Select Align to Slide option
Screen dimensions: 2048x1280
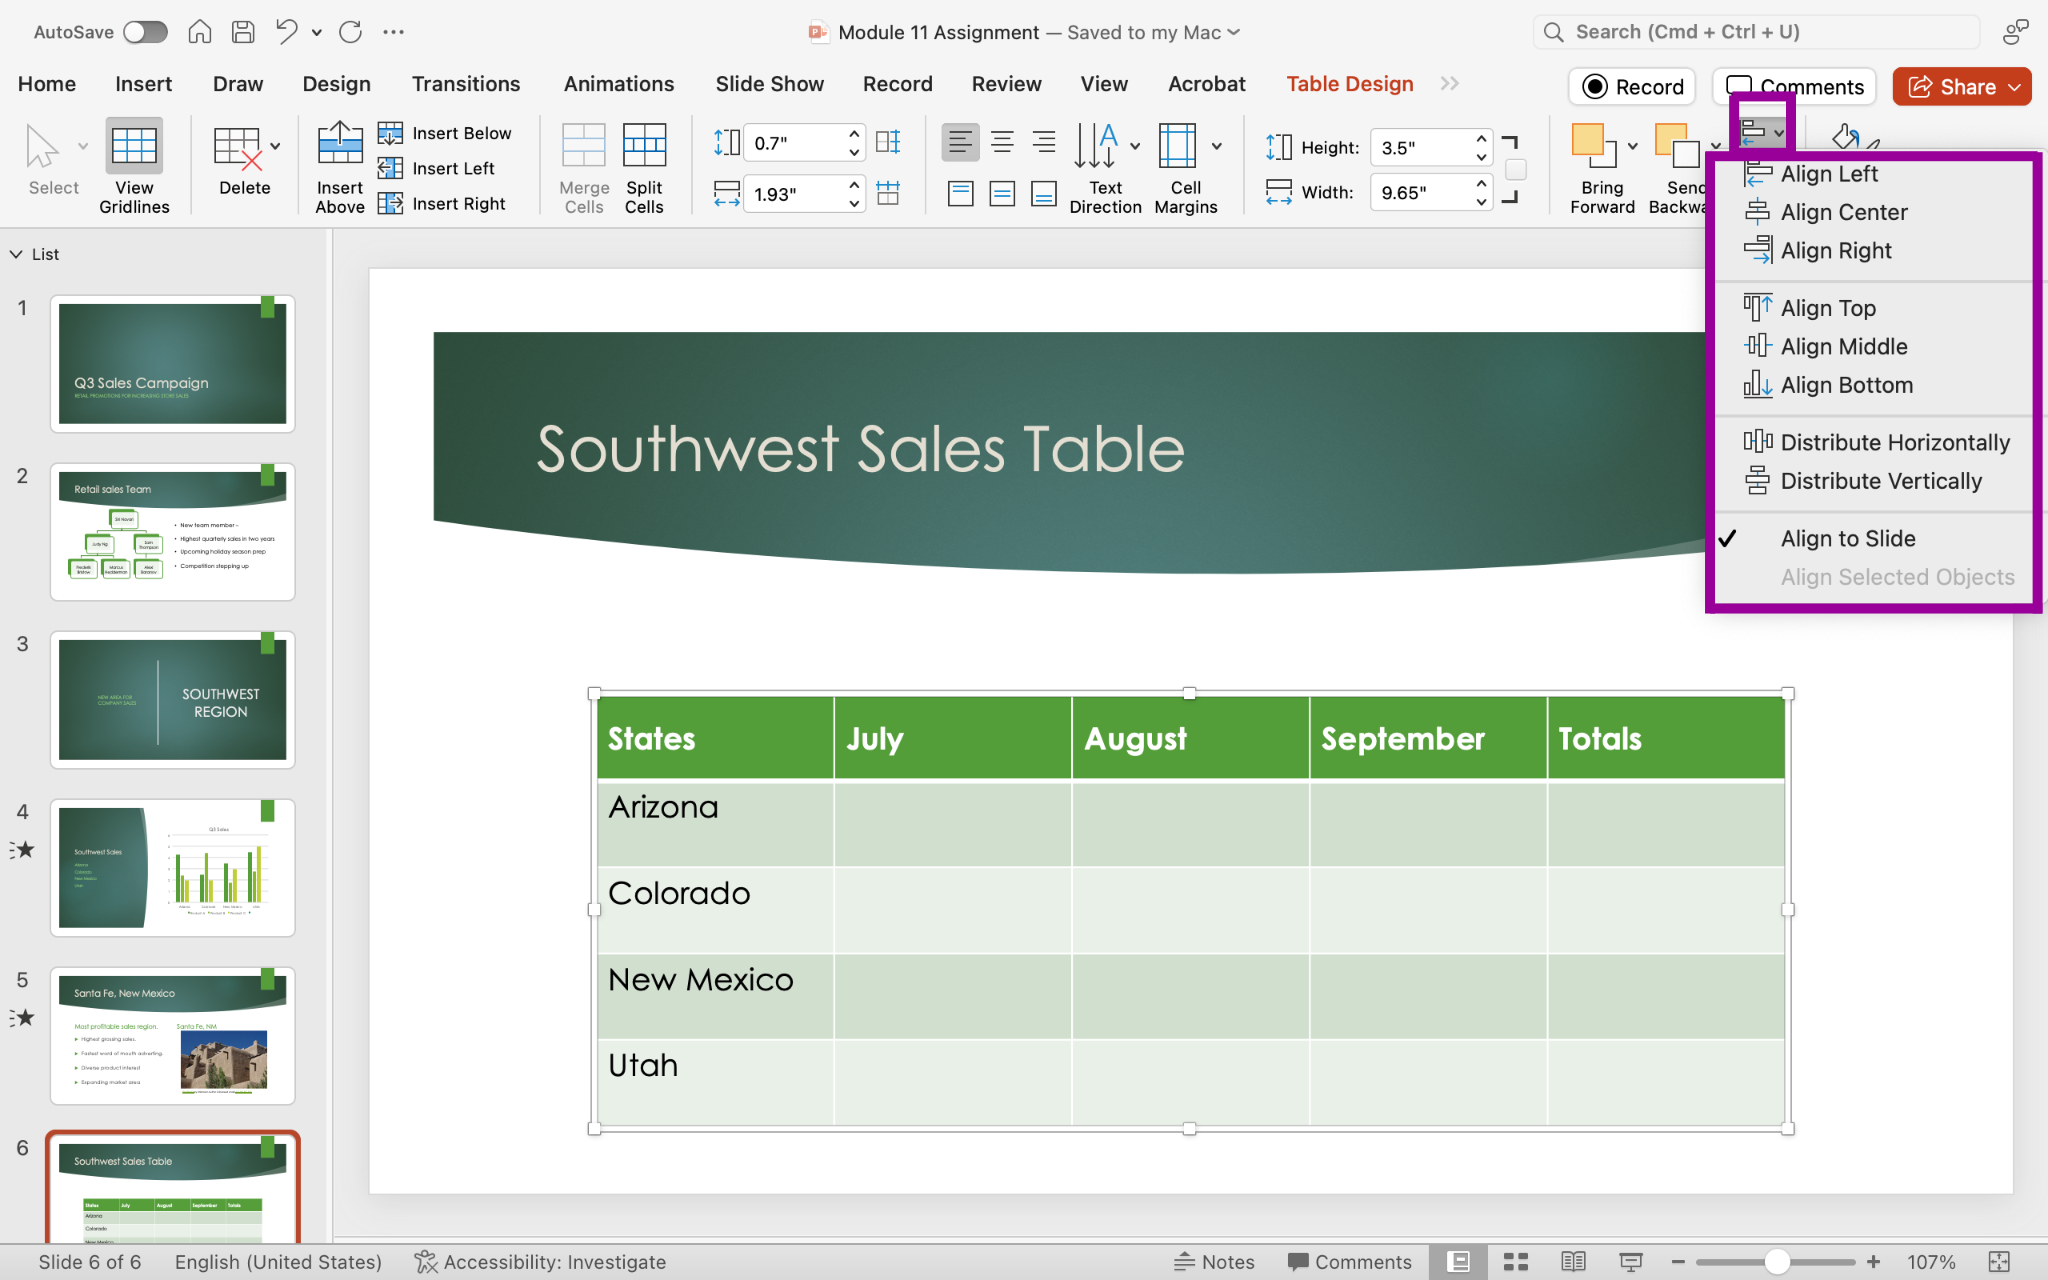(1848, 538)
